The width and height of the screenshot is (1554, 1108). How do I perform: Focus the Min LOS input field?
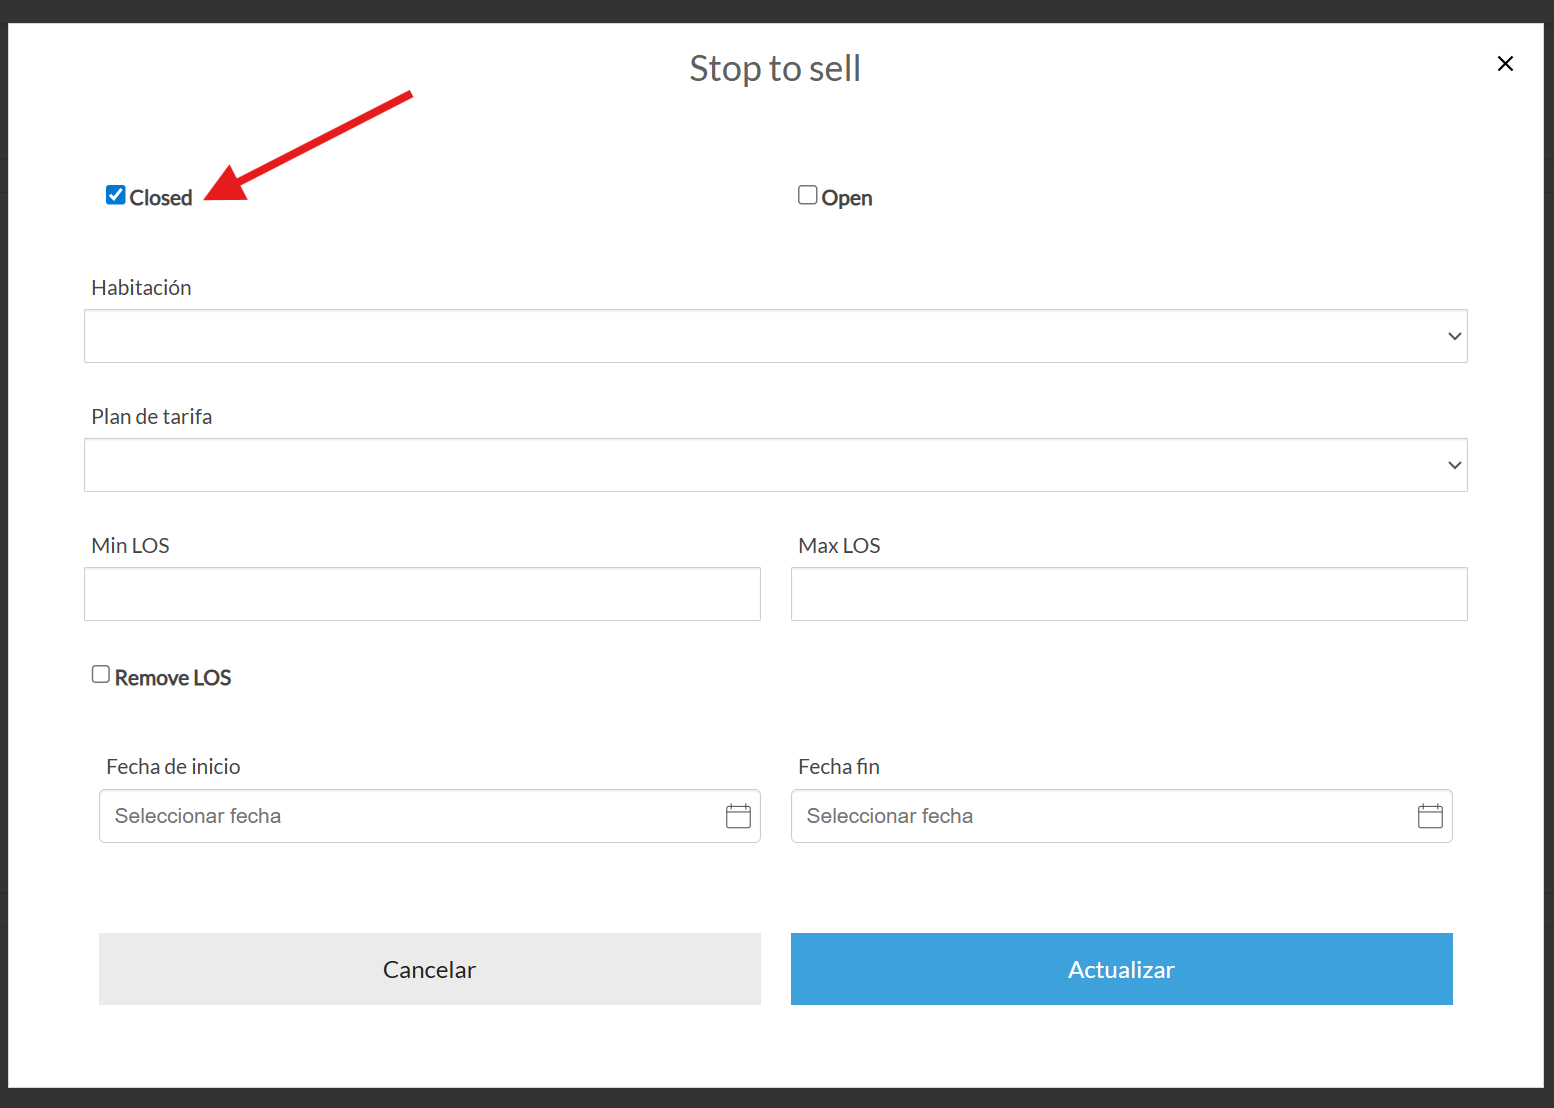(x=422, y=594)
